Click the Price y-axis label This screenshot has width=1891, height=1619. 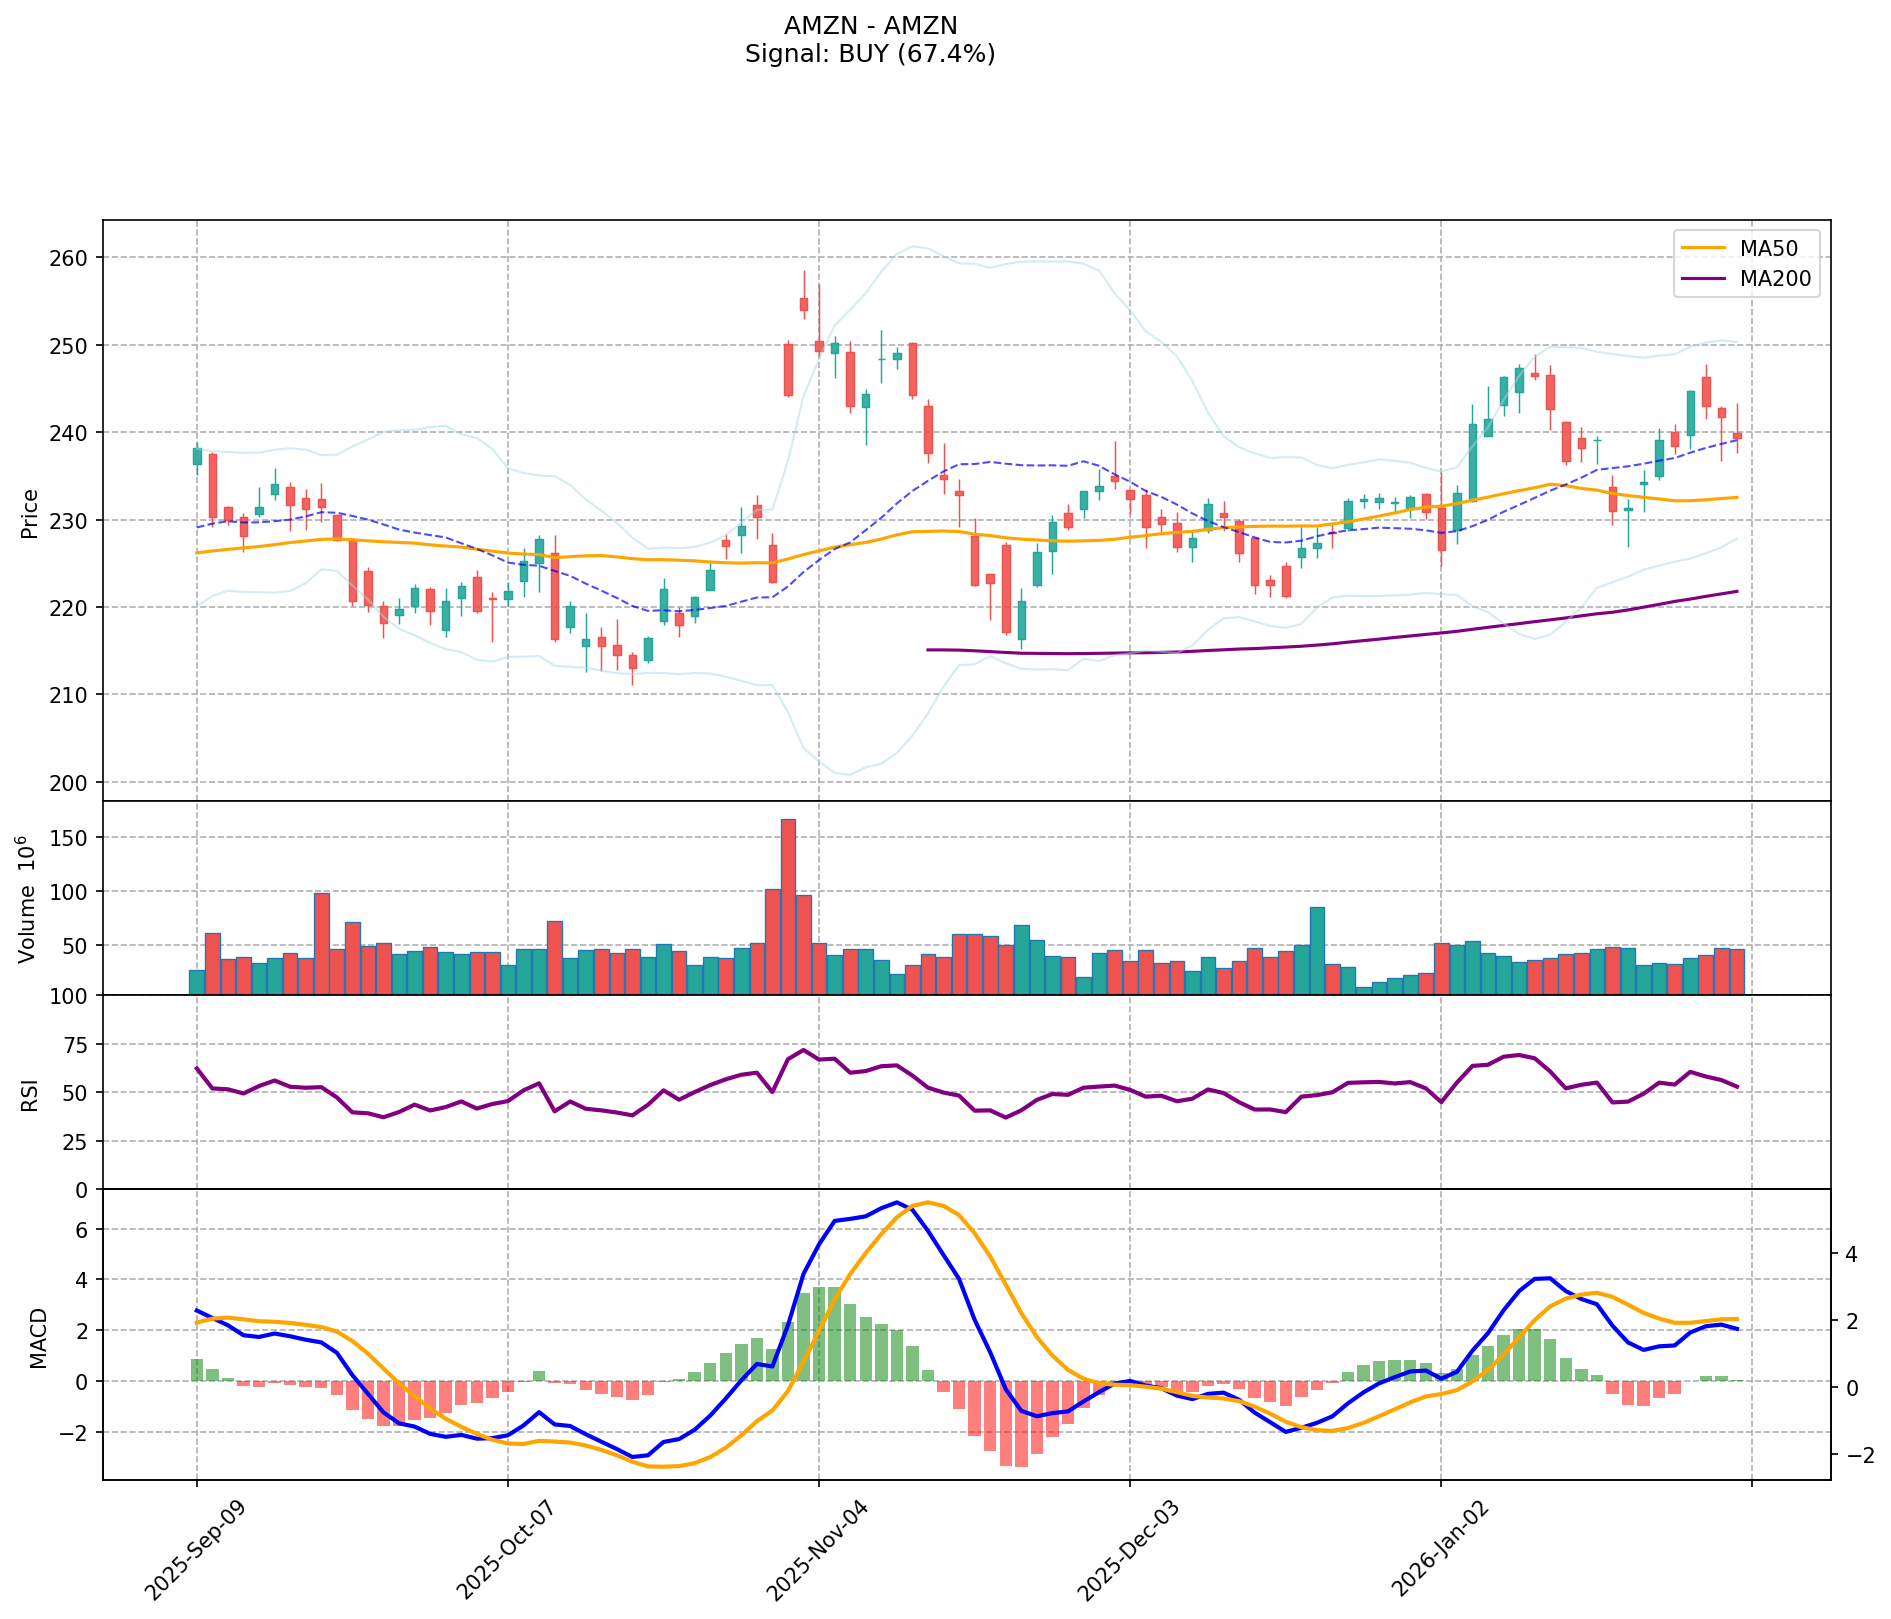30,513
